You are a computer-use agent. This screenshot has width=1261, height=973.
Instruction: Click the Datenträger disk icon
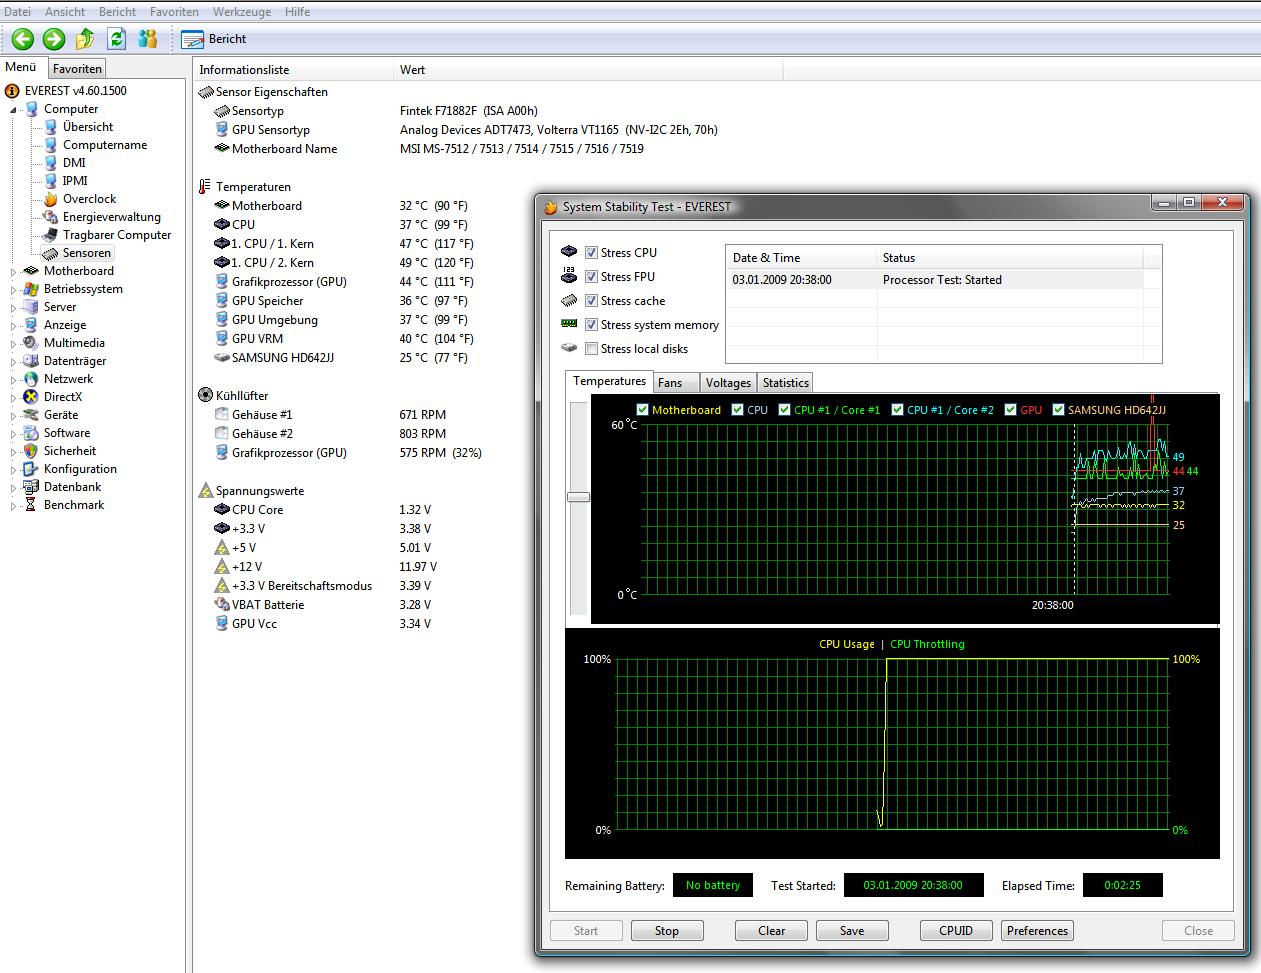(31, 361)
